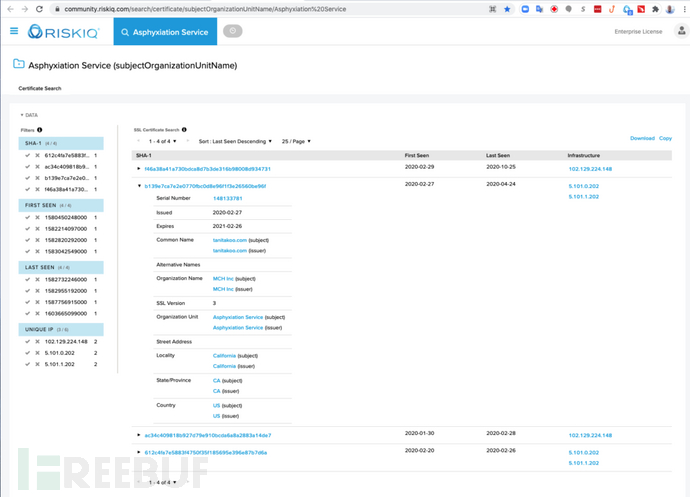Viewport: 690px width, 497px height.
Task: Include filter for SHA-1 ac34c409818b9
Action: tap(28, 167)
